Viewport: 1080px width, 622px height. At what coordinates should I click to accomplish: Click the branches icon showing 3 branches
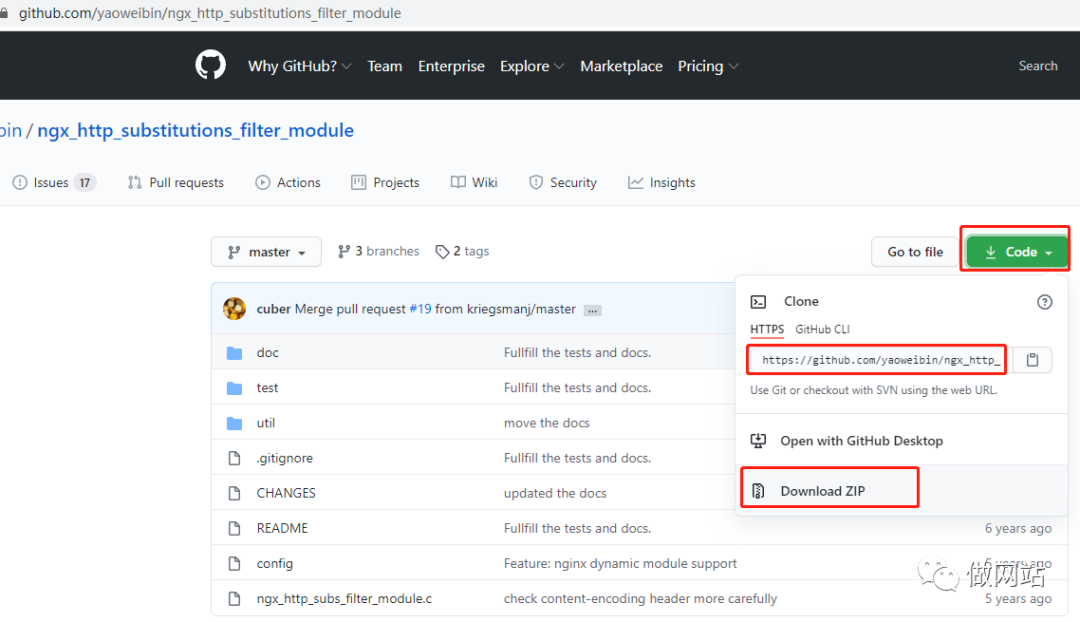point(343,251)
